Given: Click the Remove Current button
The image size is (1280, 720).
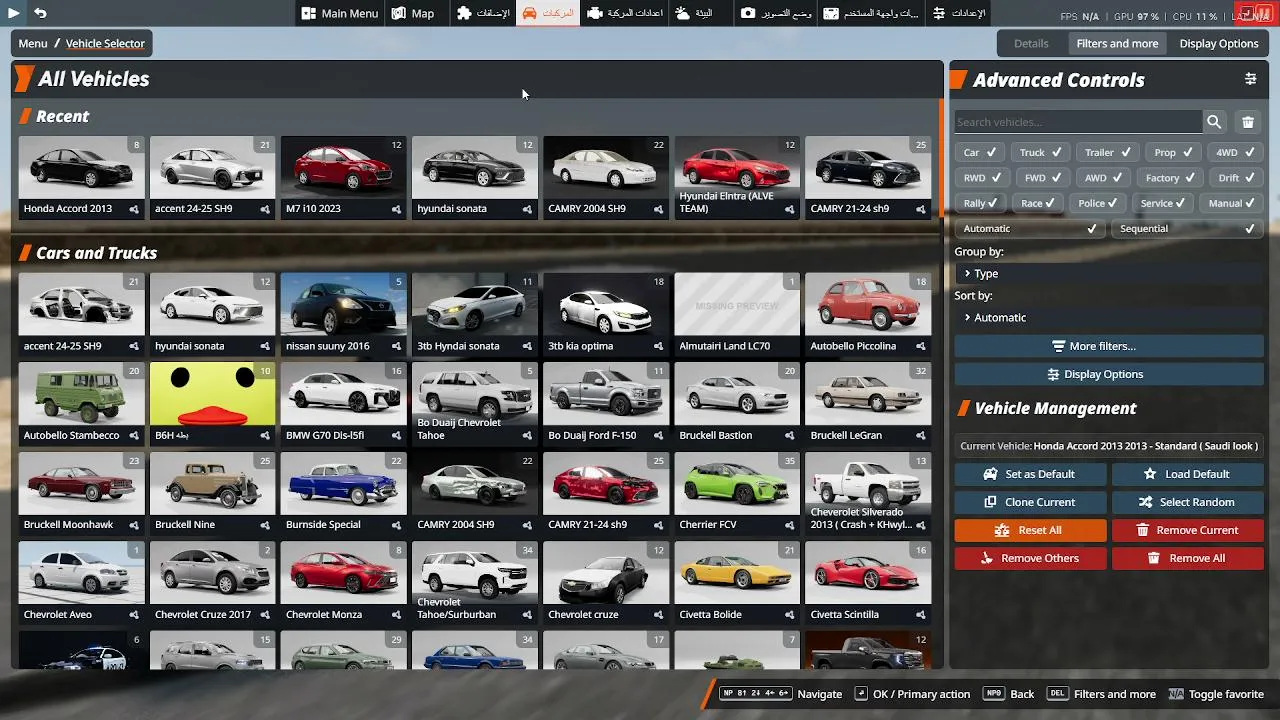Looking at the screenshot, I should [x=1188, y=530].
